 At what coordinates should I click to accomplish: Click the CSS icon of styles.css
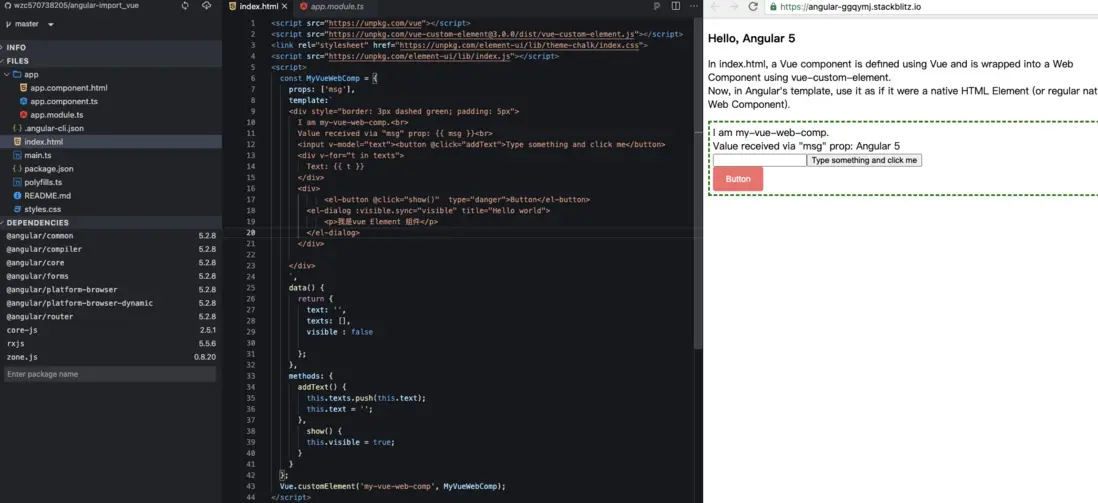[18, 209]
